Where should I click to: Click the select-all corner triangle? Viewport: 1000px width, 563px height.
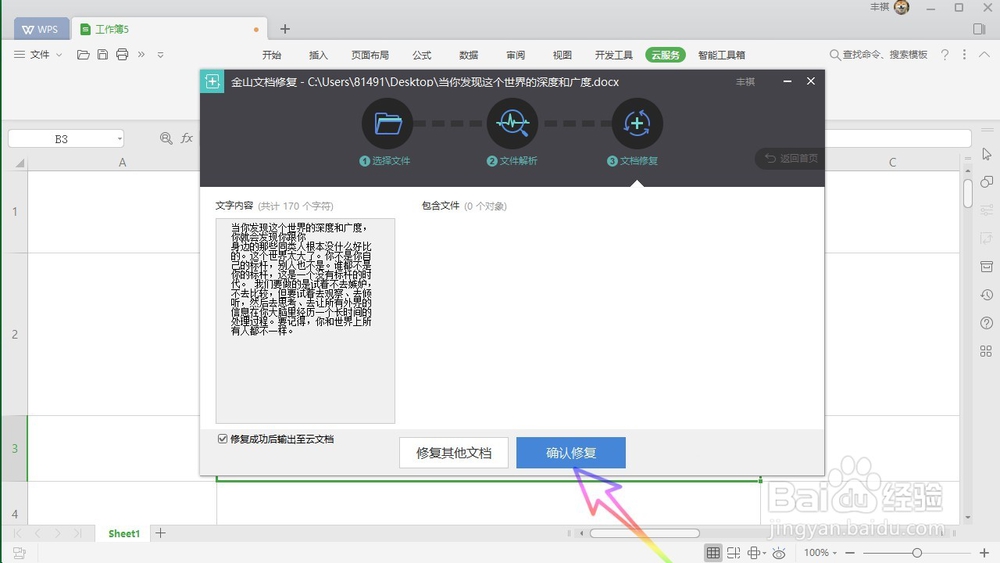20,163
